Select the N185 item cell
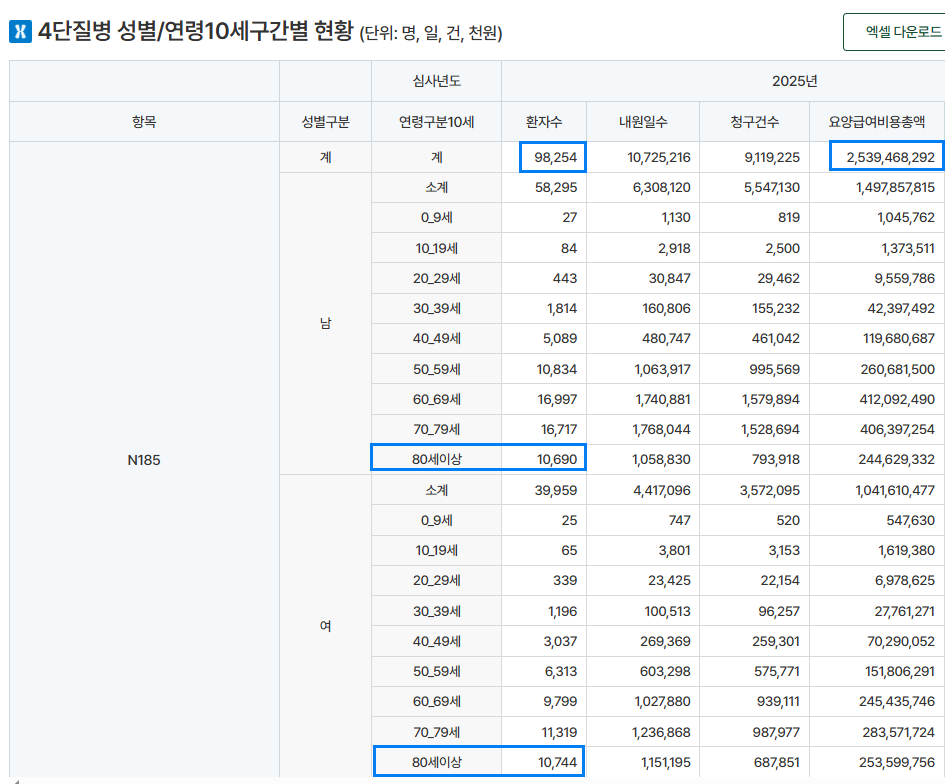The width and height of the screenshot is (945, 784). [x=144, y=460]
